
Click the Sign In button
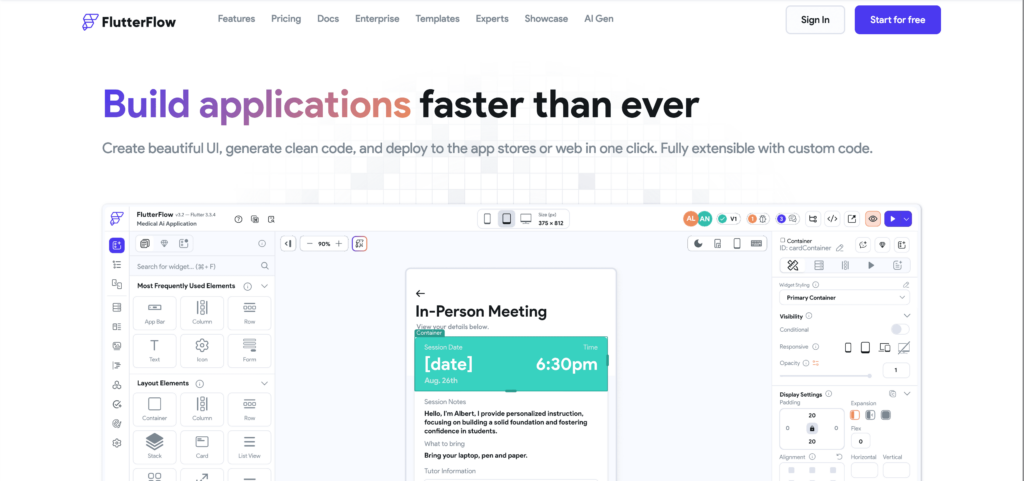coord(815,20)
